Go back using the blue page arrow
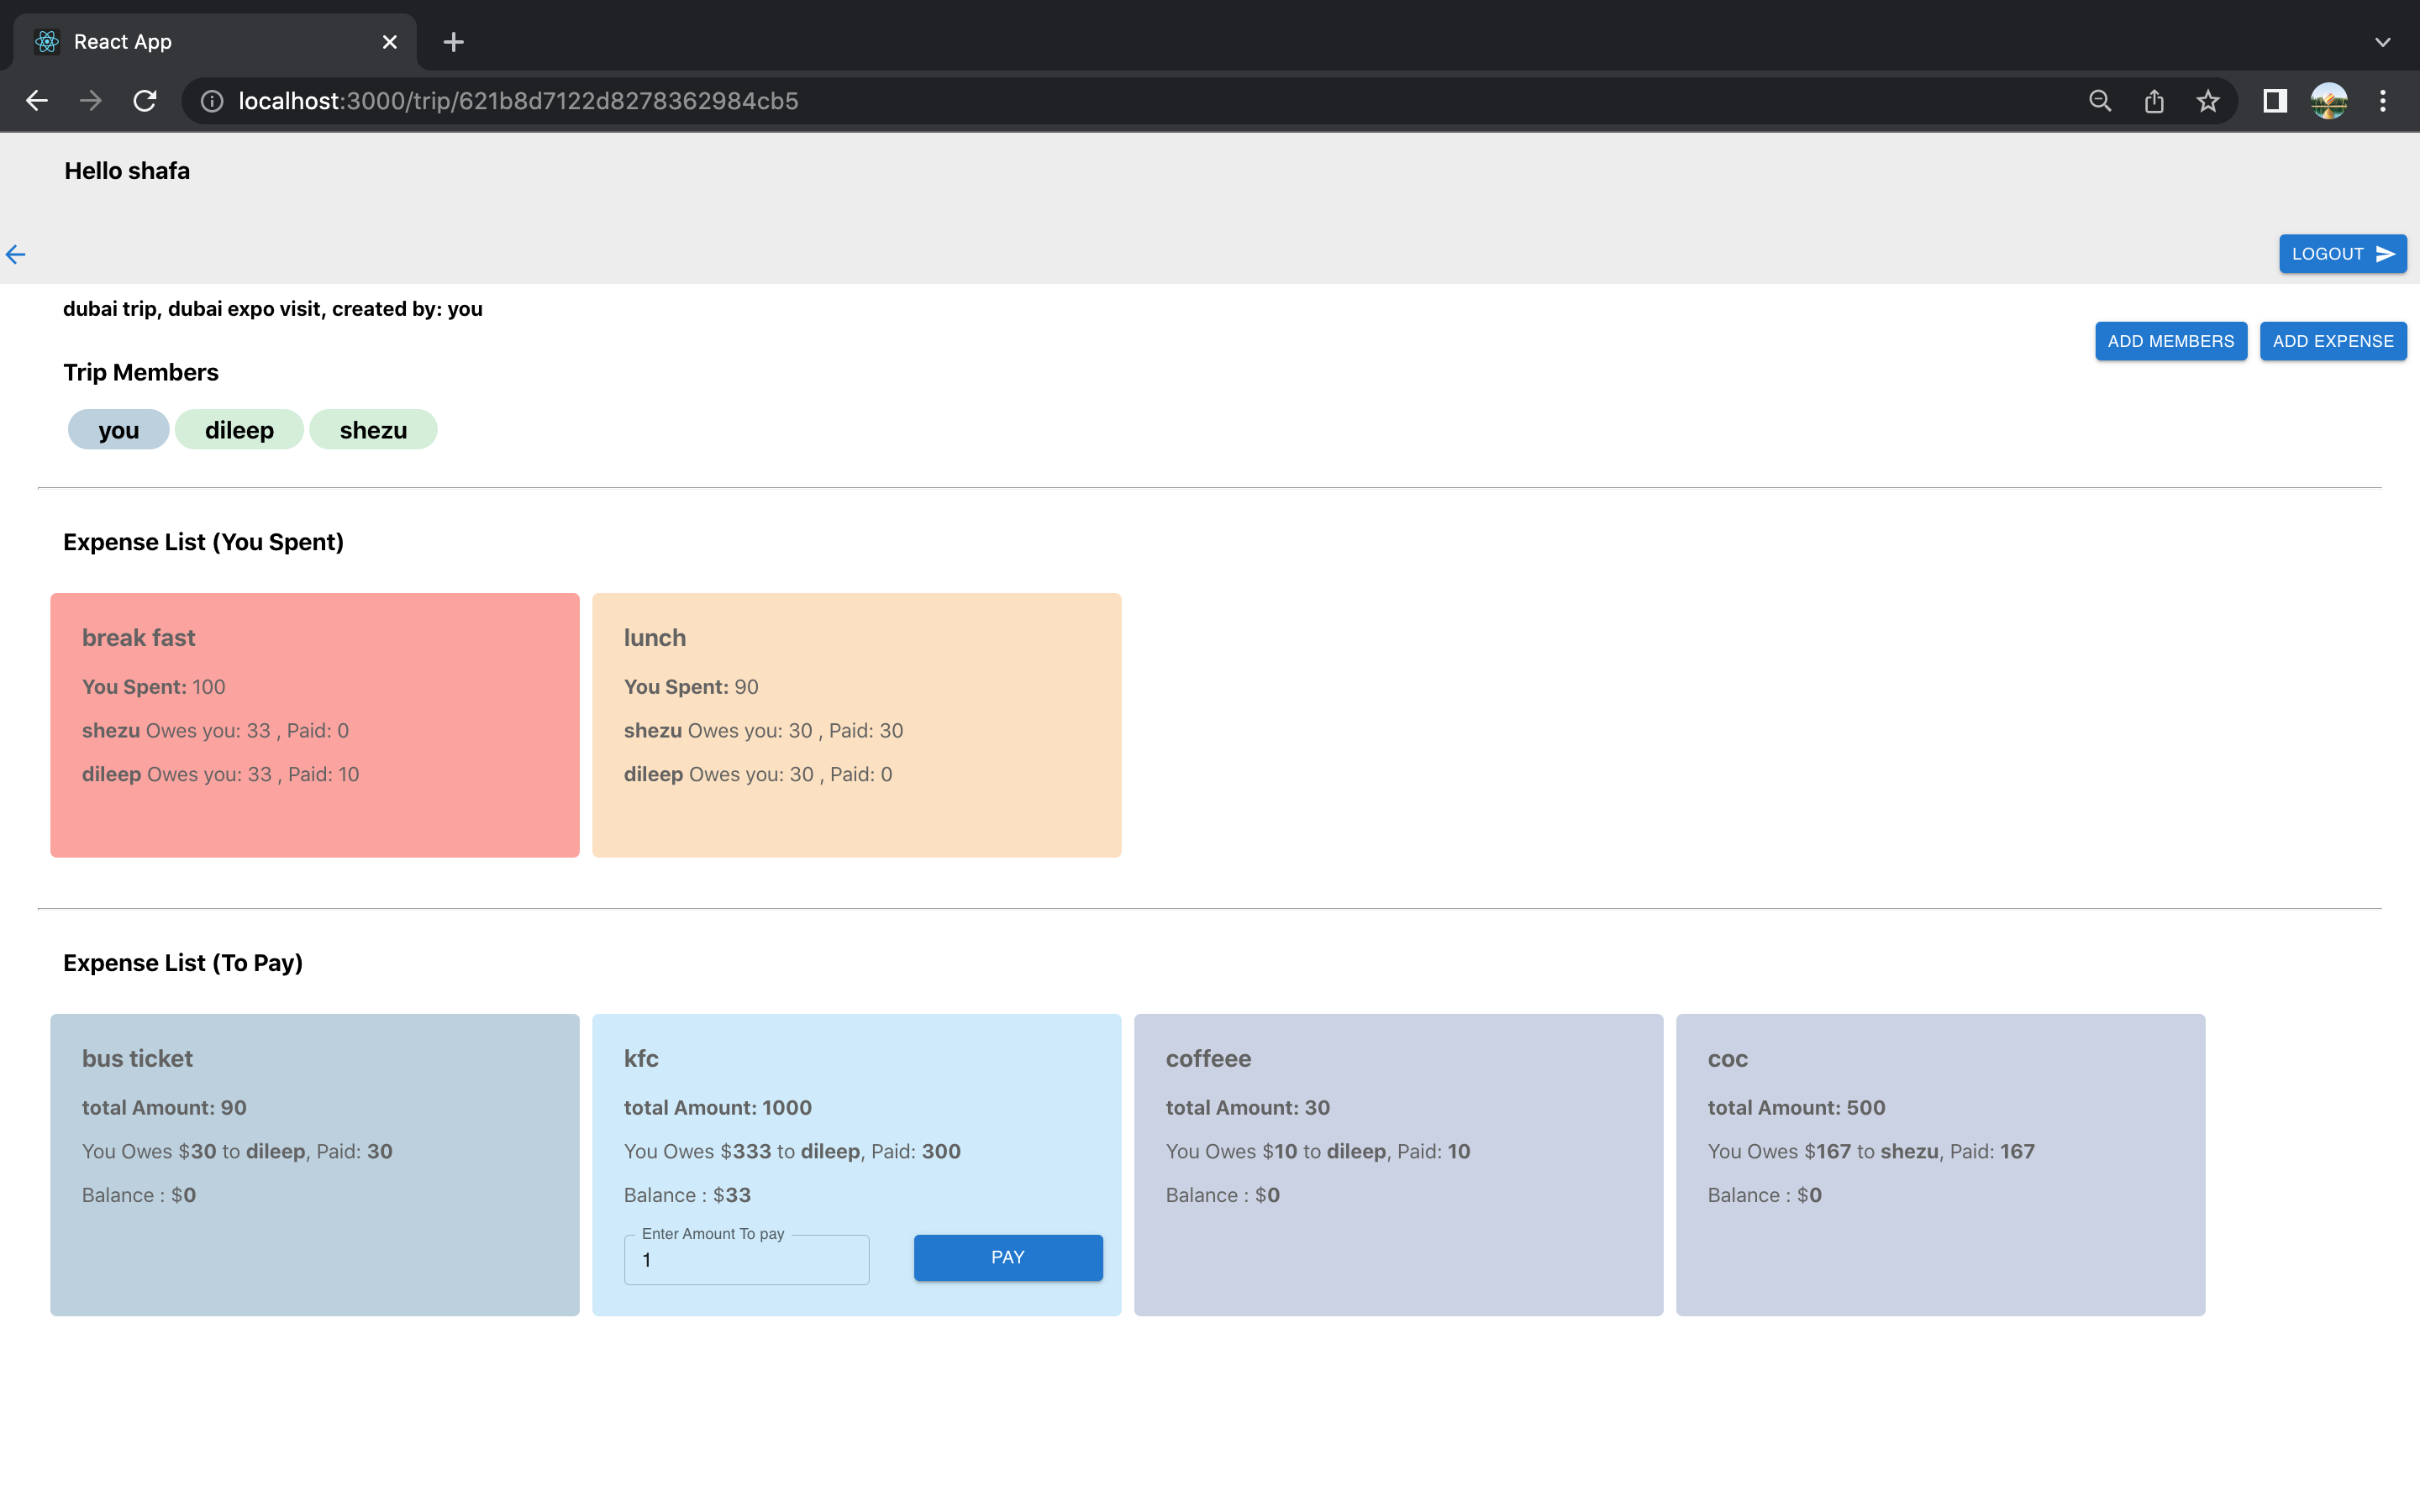This screenshot has height=1512, width=2420. tap(16, 254)
